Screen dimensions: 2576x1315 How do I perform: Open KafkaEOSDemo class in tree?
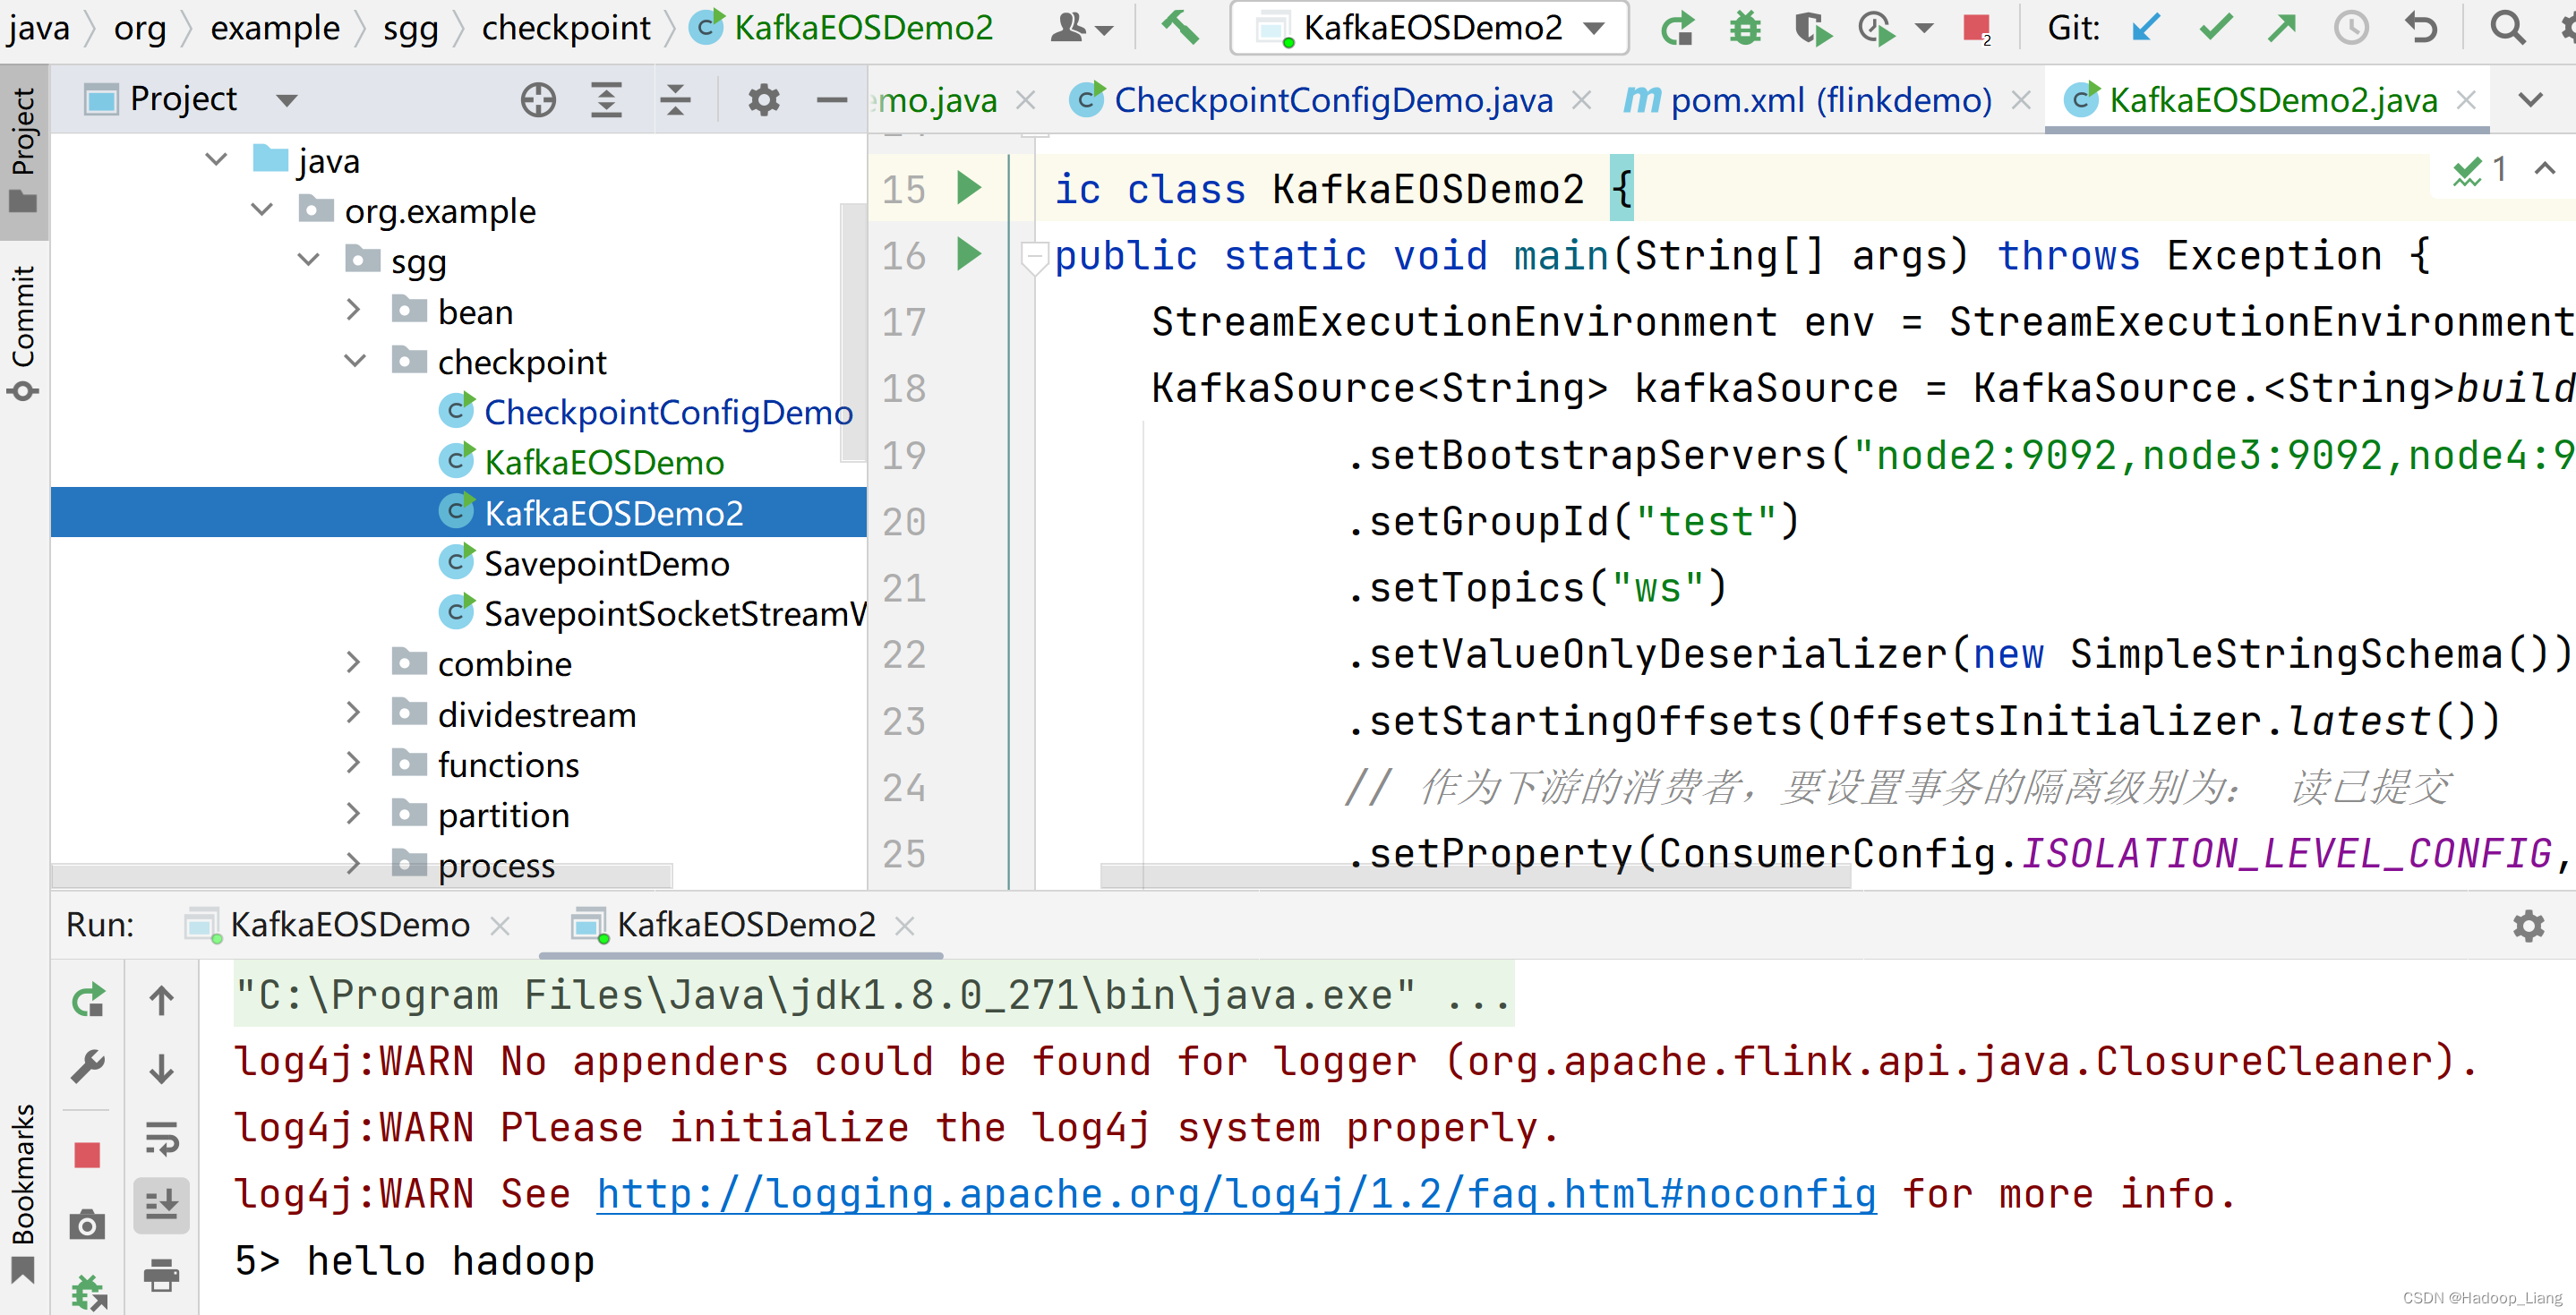582,462
